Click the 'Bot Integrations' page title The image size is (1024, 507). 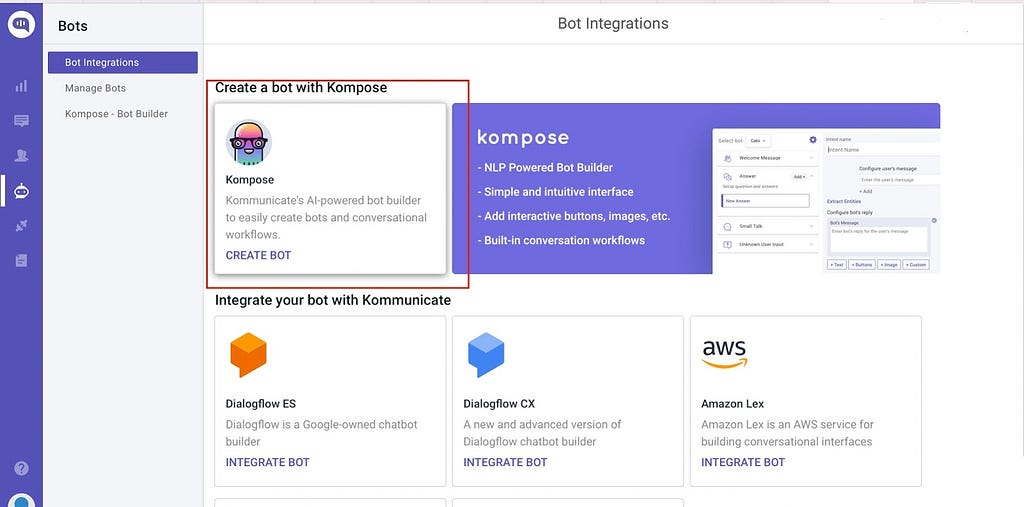(613, 24)
